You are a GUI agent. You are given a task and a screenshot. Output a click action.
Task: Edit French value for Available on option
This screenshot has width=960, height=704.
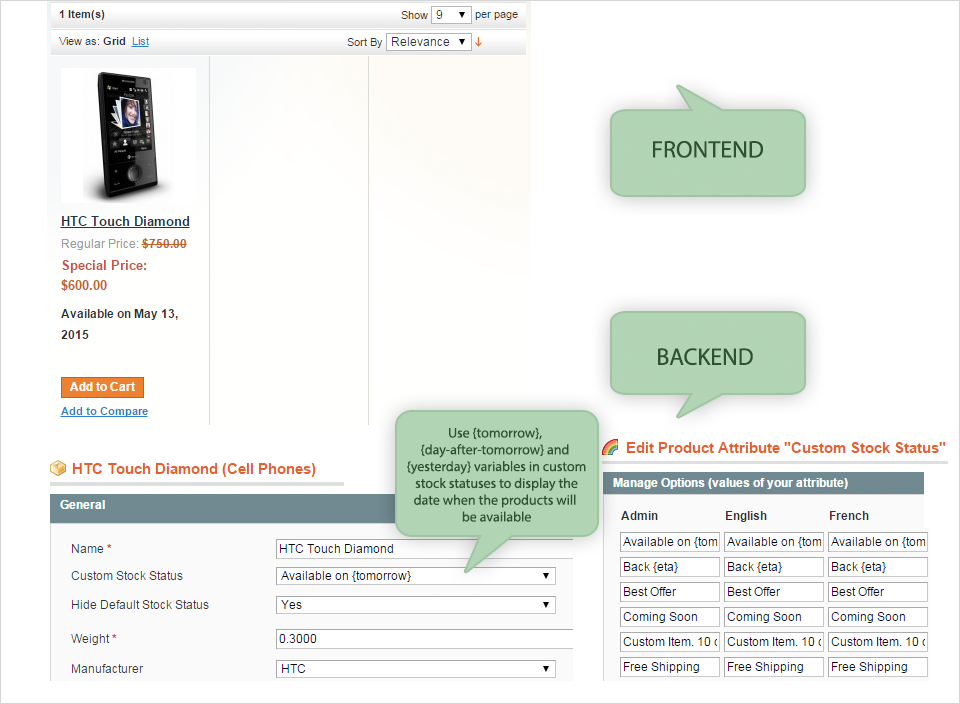[x=878, y=542]
